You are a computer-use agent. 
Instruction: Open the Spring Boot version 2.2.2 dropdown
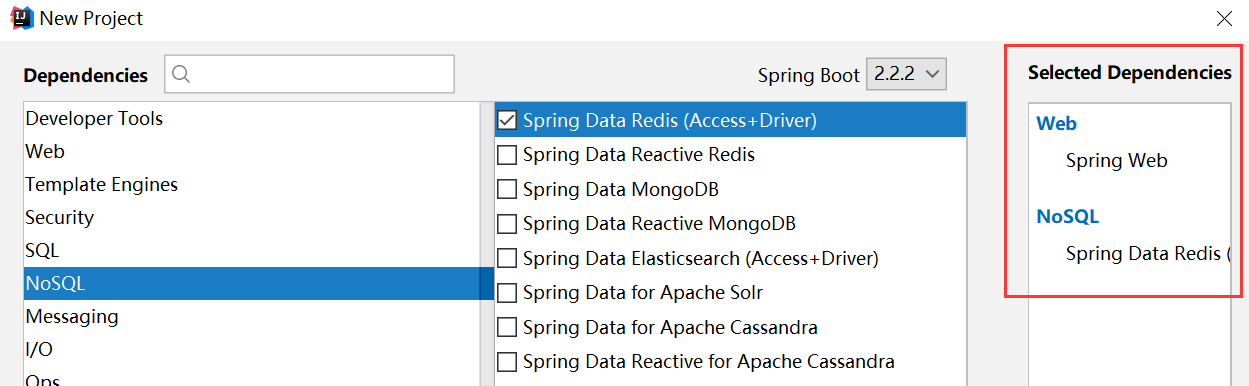906,74
